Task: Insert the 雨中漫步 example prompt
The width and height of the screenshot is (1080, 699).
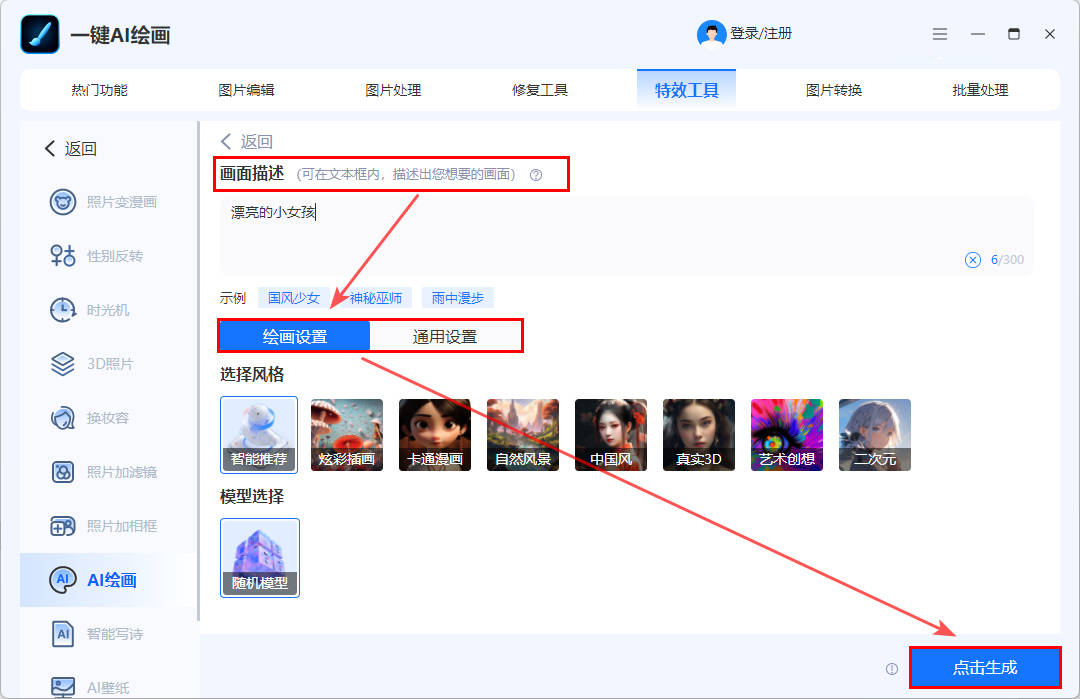Action: pos(458,298)
